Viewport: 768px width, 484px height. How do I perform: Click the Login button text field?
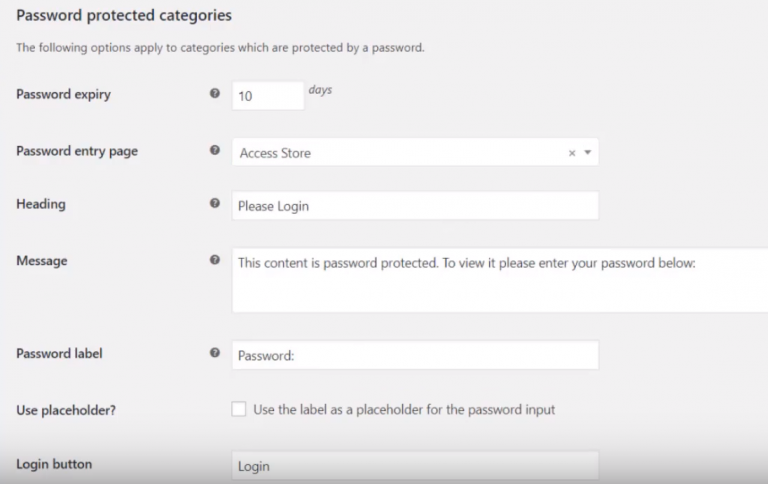pos(414,466)
